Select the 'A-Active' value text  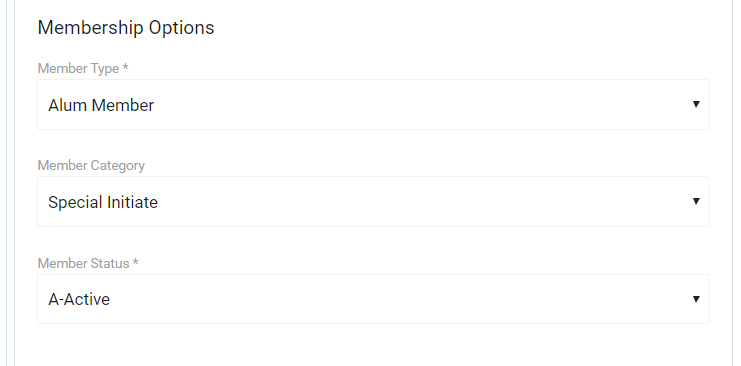click(x=79, y=299)
